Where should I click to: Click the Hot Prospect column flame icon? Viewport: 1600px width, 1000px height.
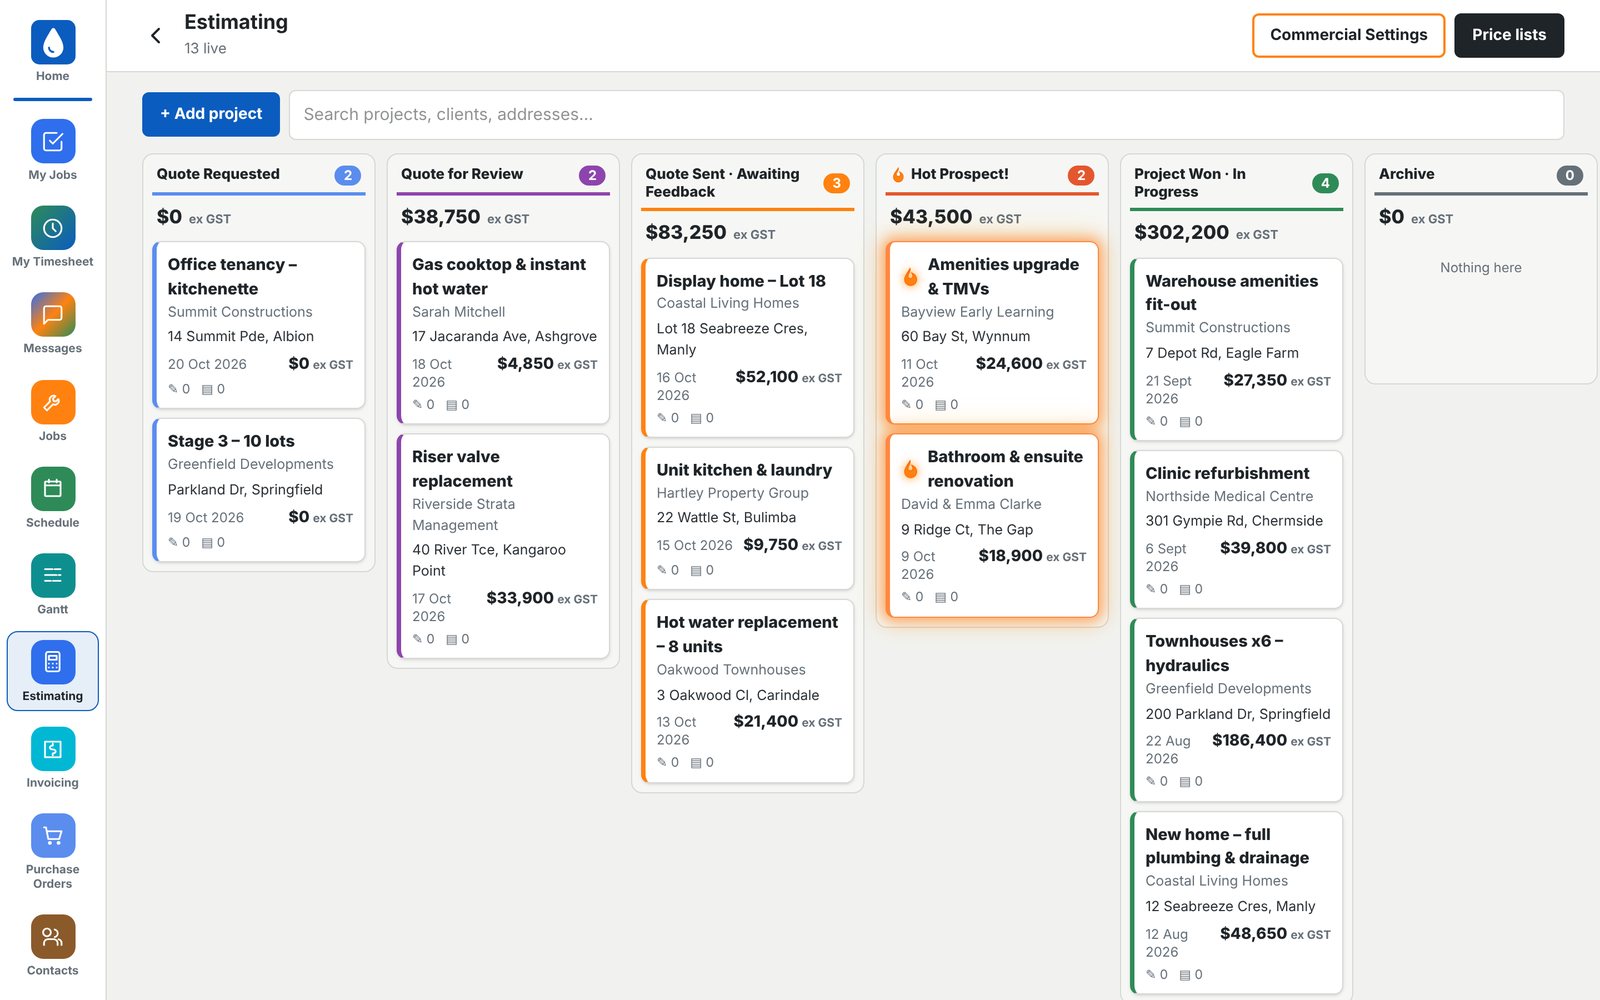coord(898,175)
